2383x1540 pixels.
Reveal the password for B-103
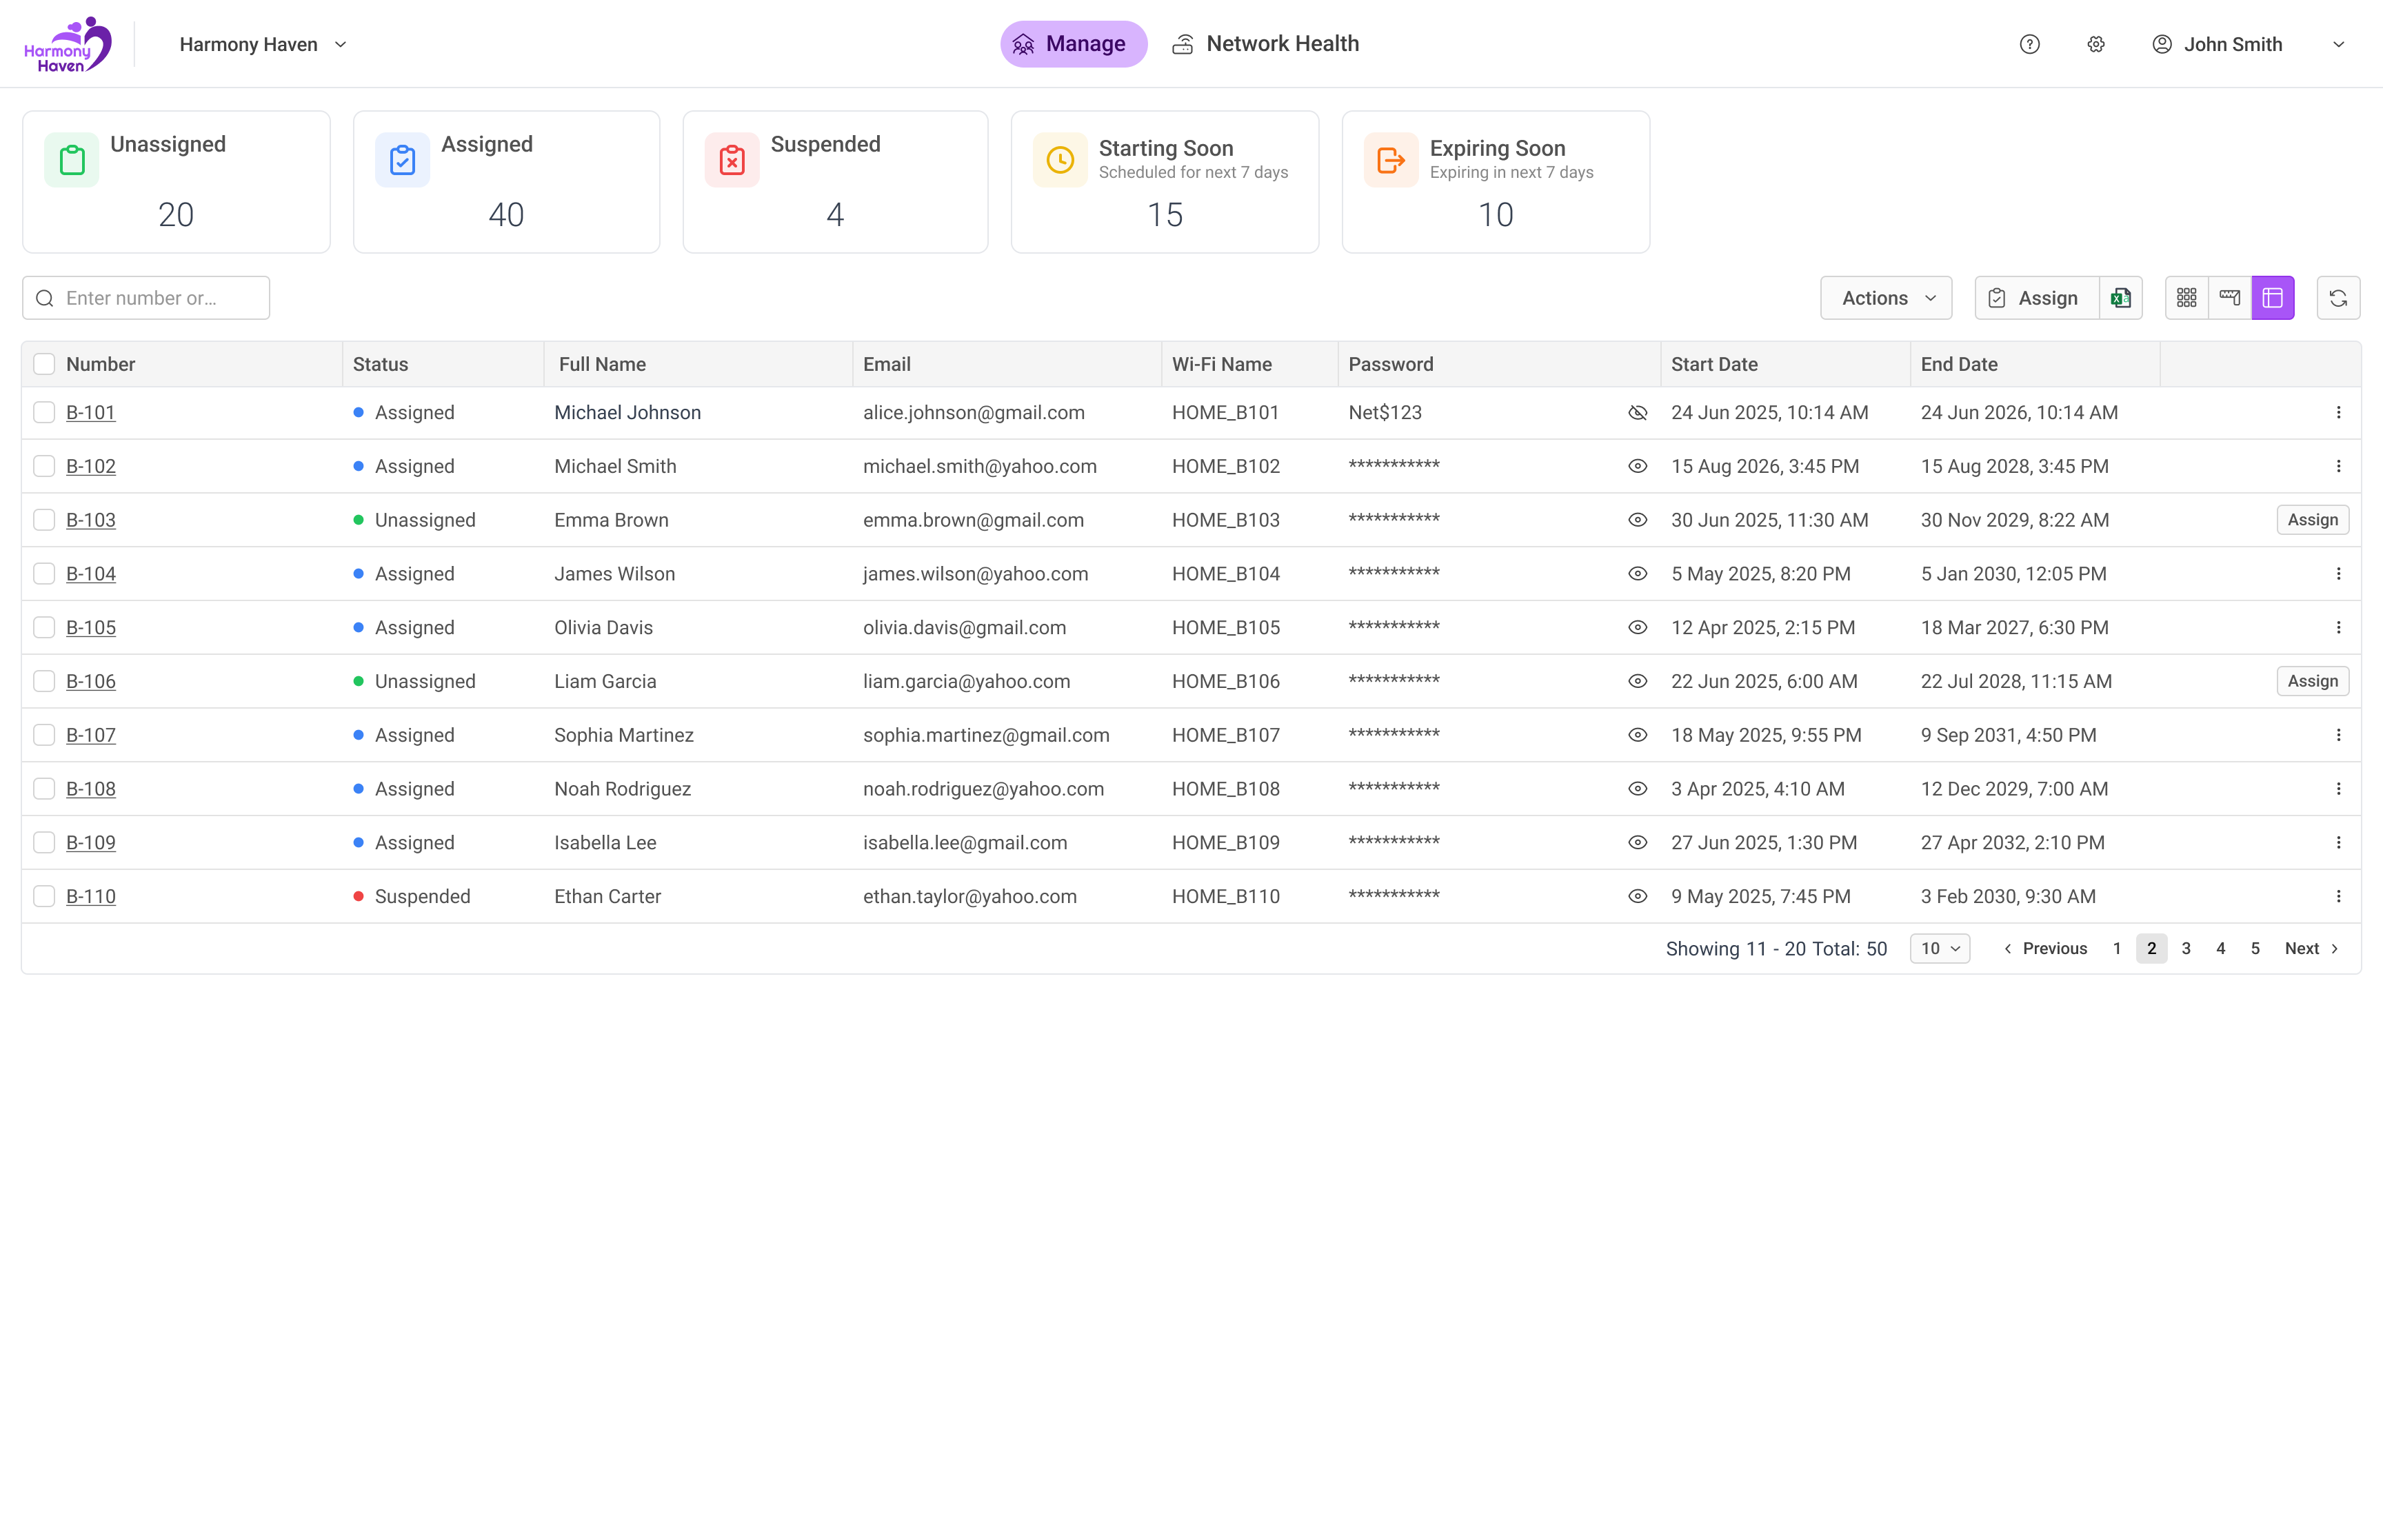[x=1637, y=520]
